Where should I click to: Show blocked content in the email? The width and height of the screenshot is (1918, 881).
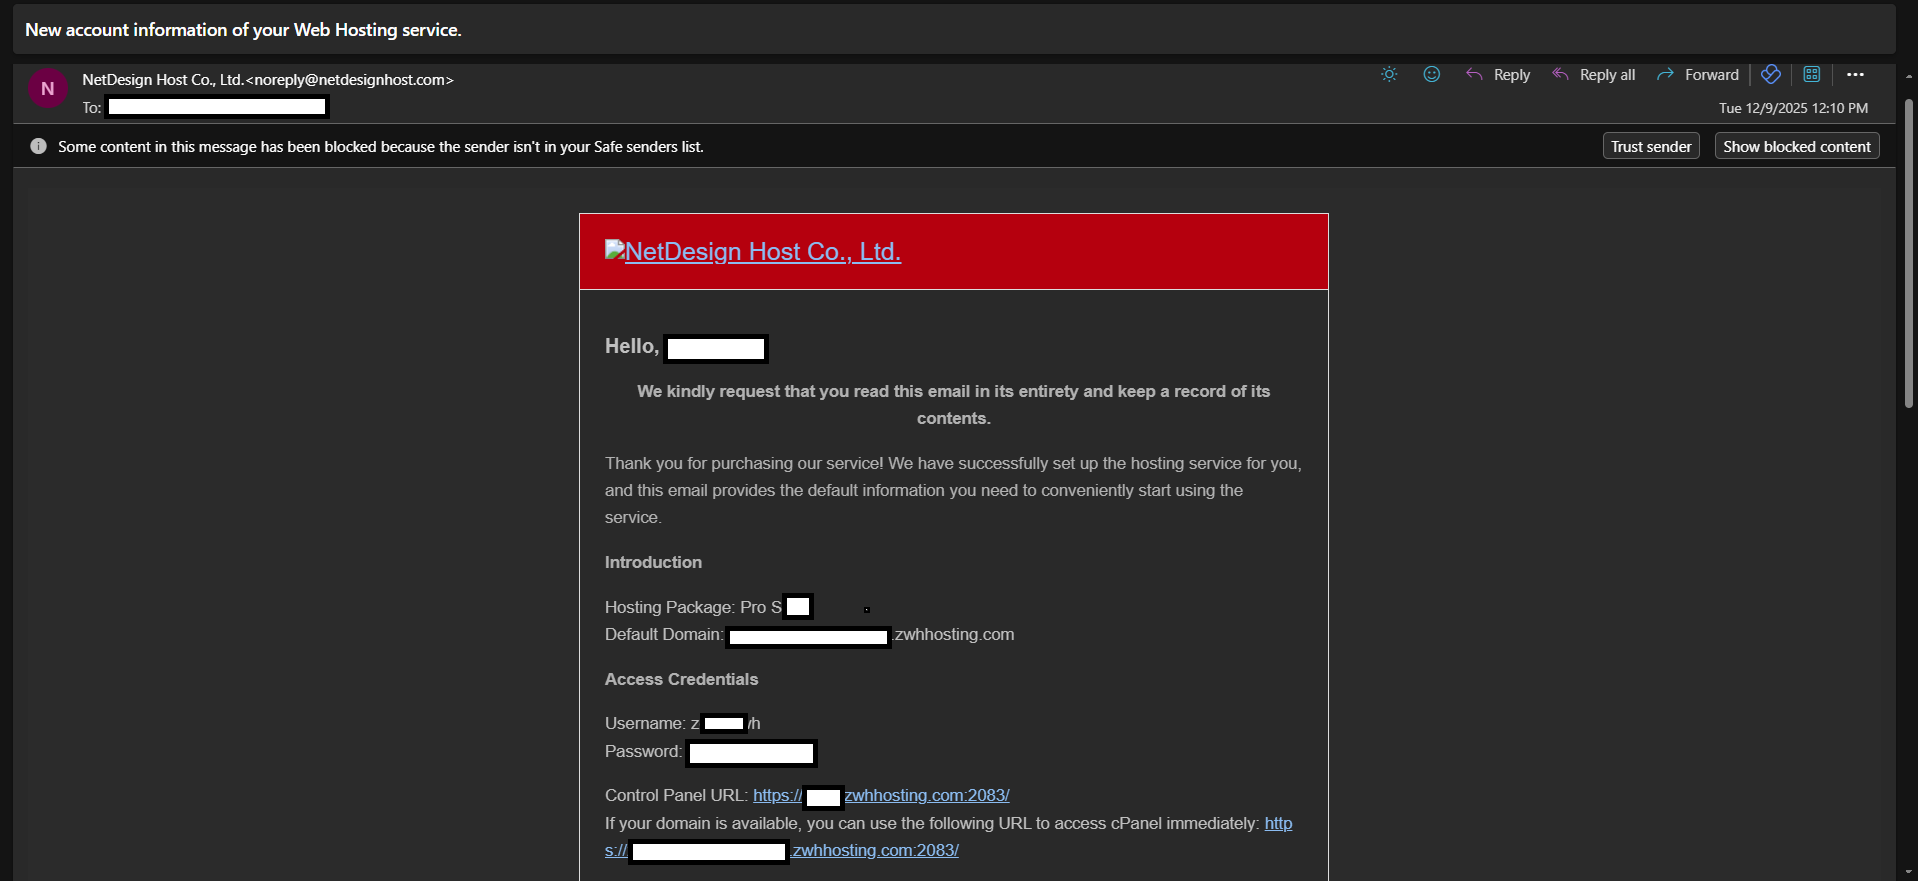click(x=1797, y=146)
